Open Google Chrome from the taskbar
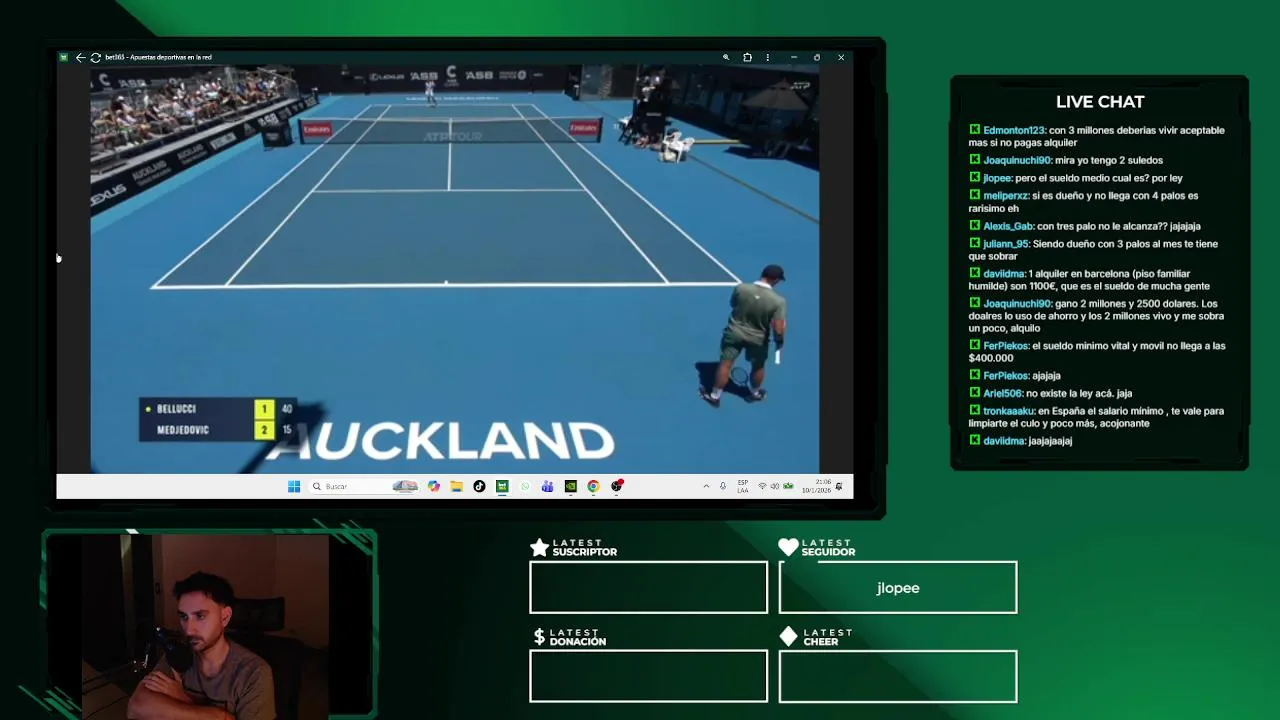This screenshot has height=720, width=1280. coord(593,486)
